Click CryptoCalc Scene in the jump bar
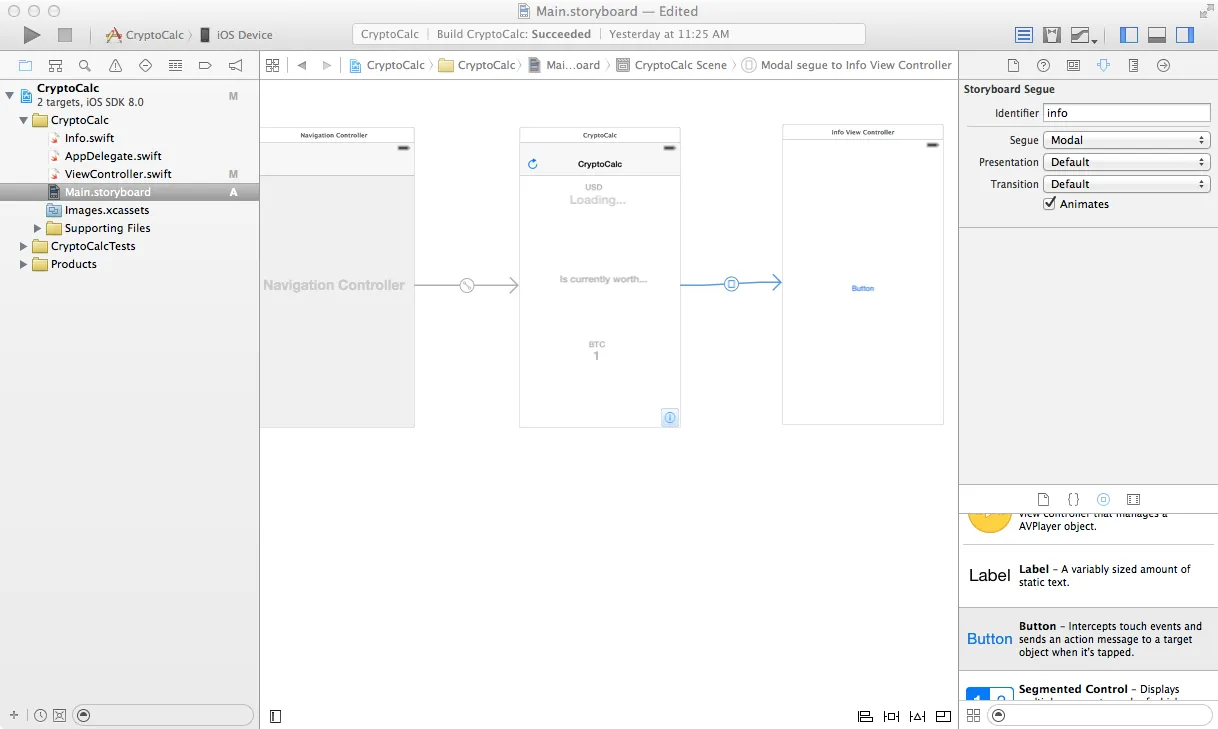 click(x=672, y=65)
